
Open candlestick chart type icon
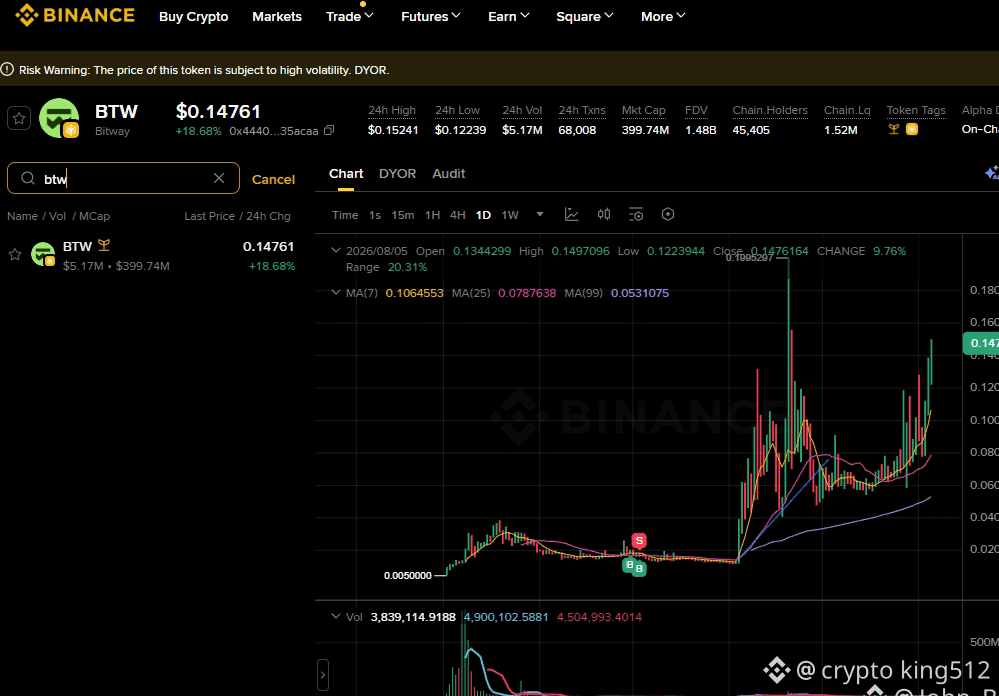(604, 215)
